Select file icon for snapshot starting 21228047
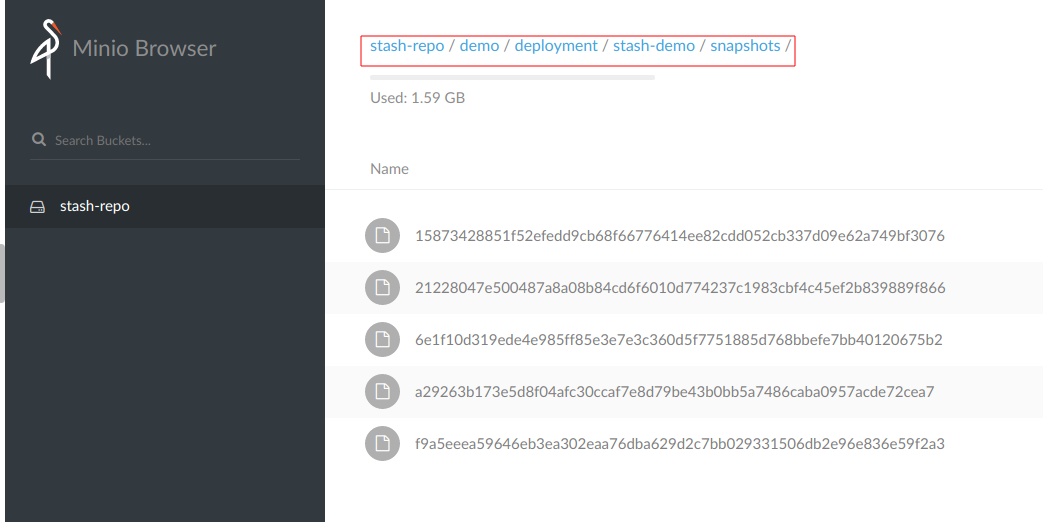 (x=381, y=288)
